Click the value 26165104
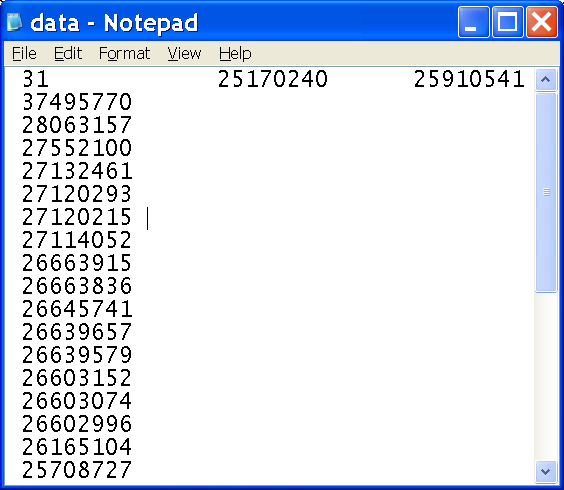The height and width of the screenshot is (490, 564). coord(77,447)
